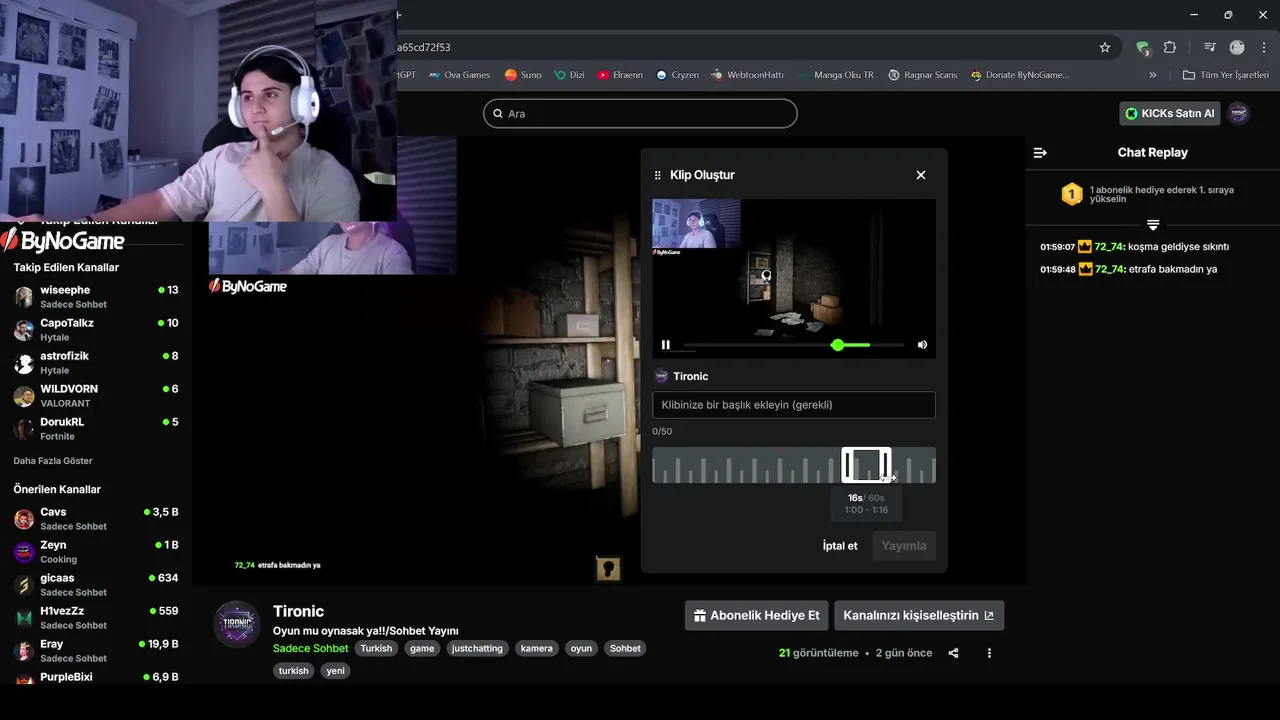Open the green shield extension icon
1280x720 pixels.
pos(1143,47)
